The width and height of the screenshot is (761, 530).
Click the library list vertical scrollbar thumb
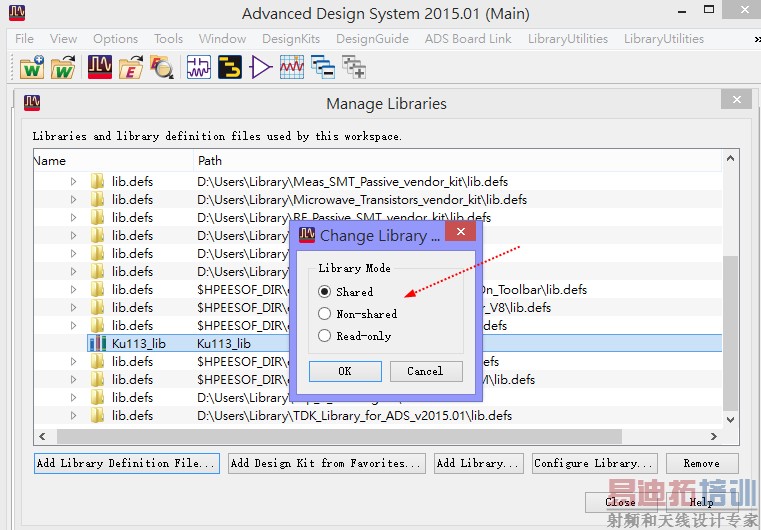730,333
